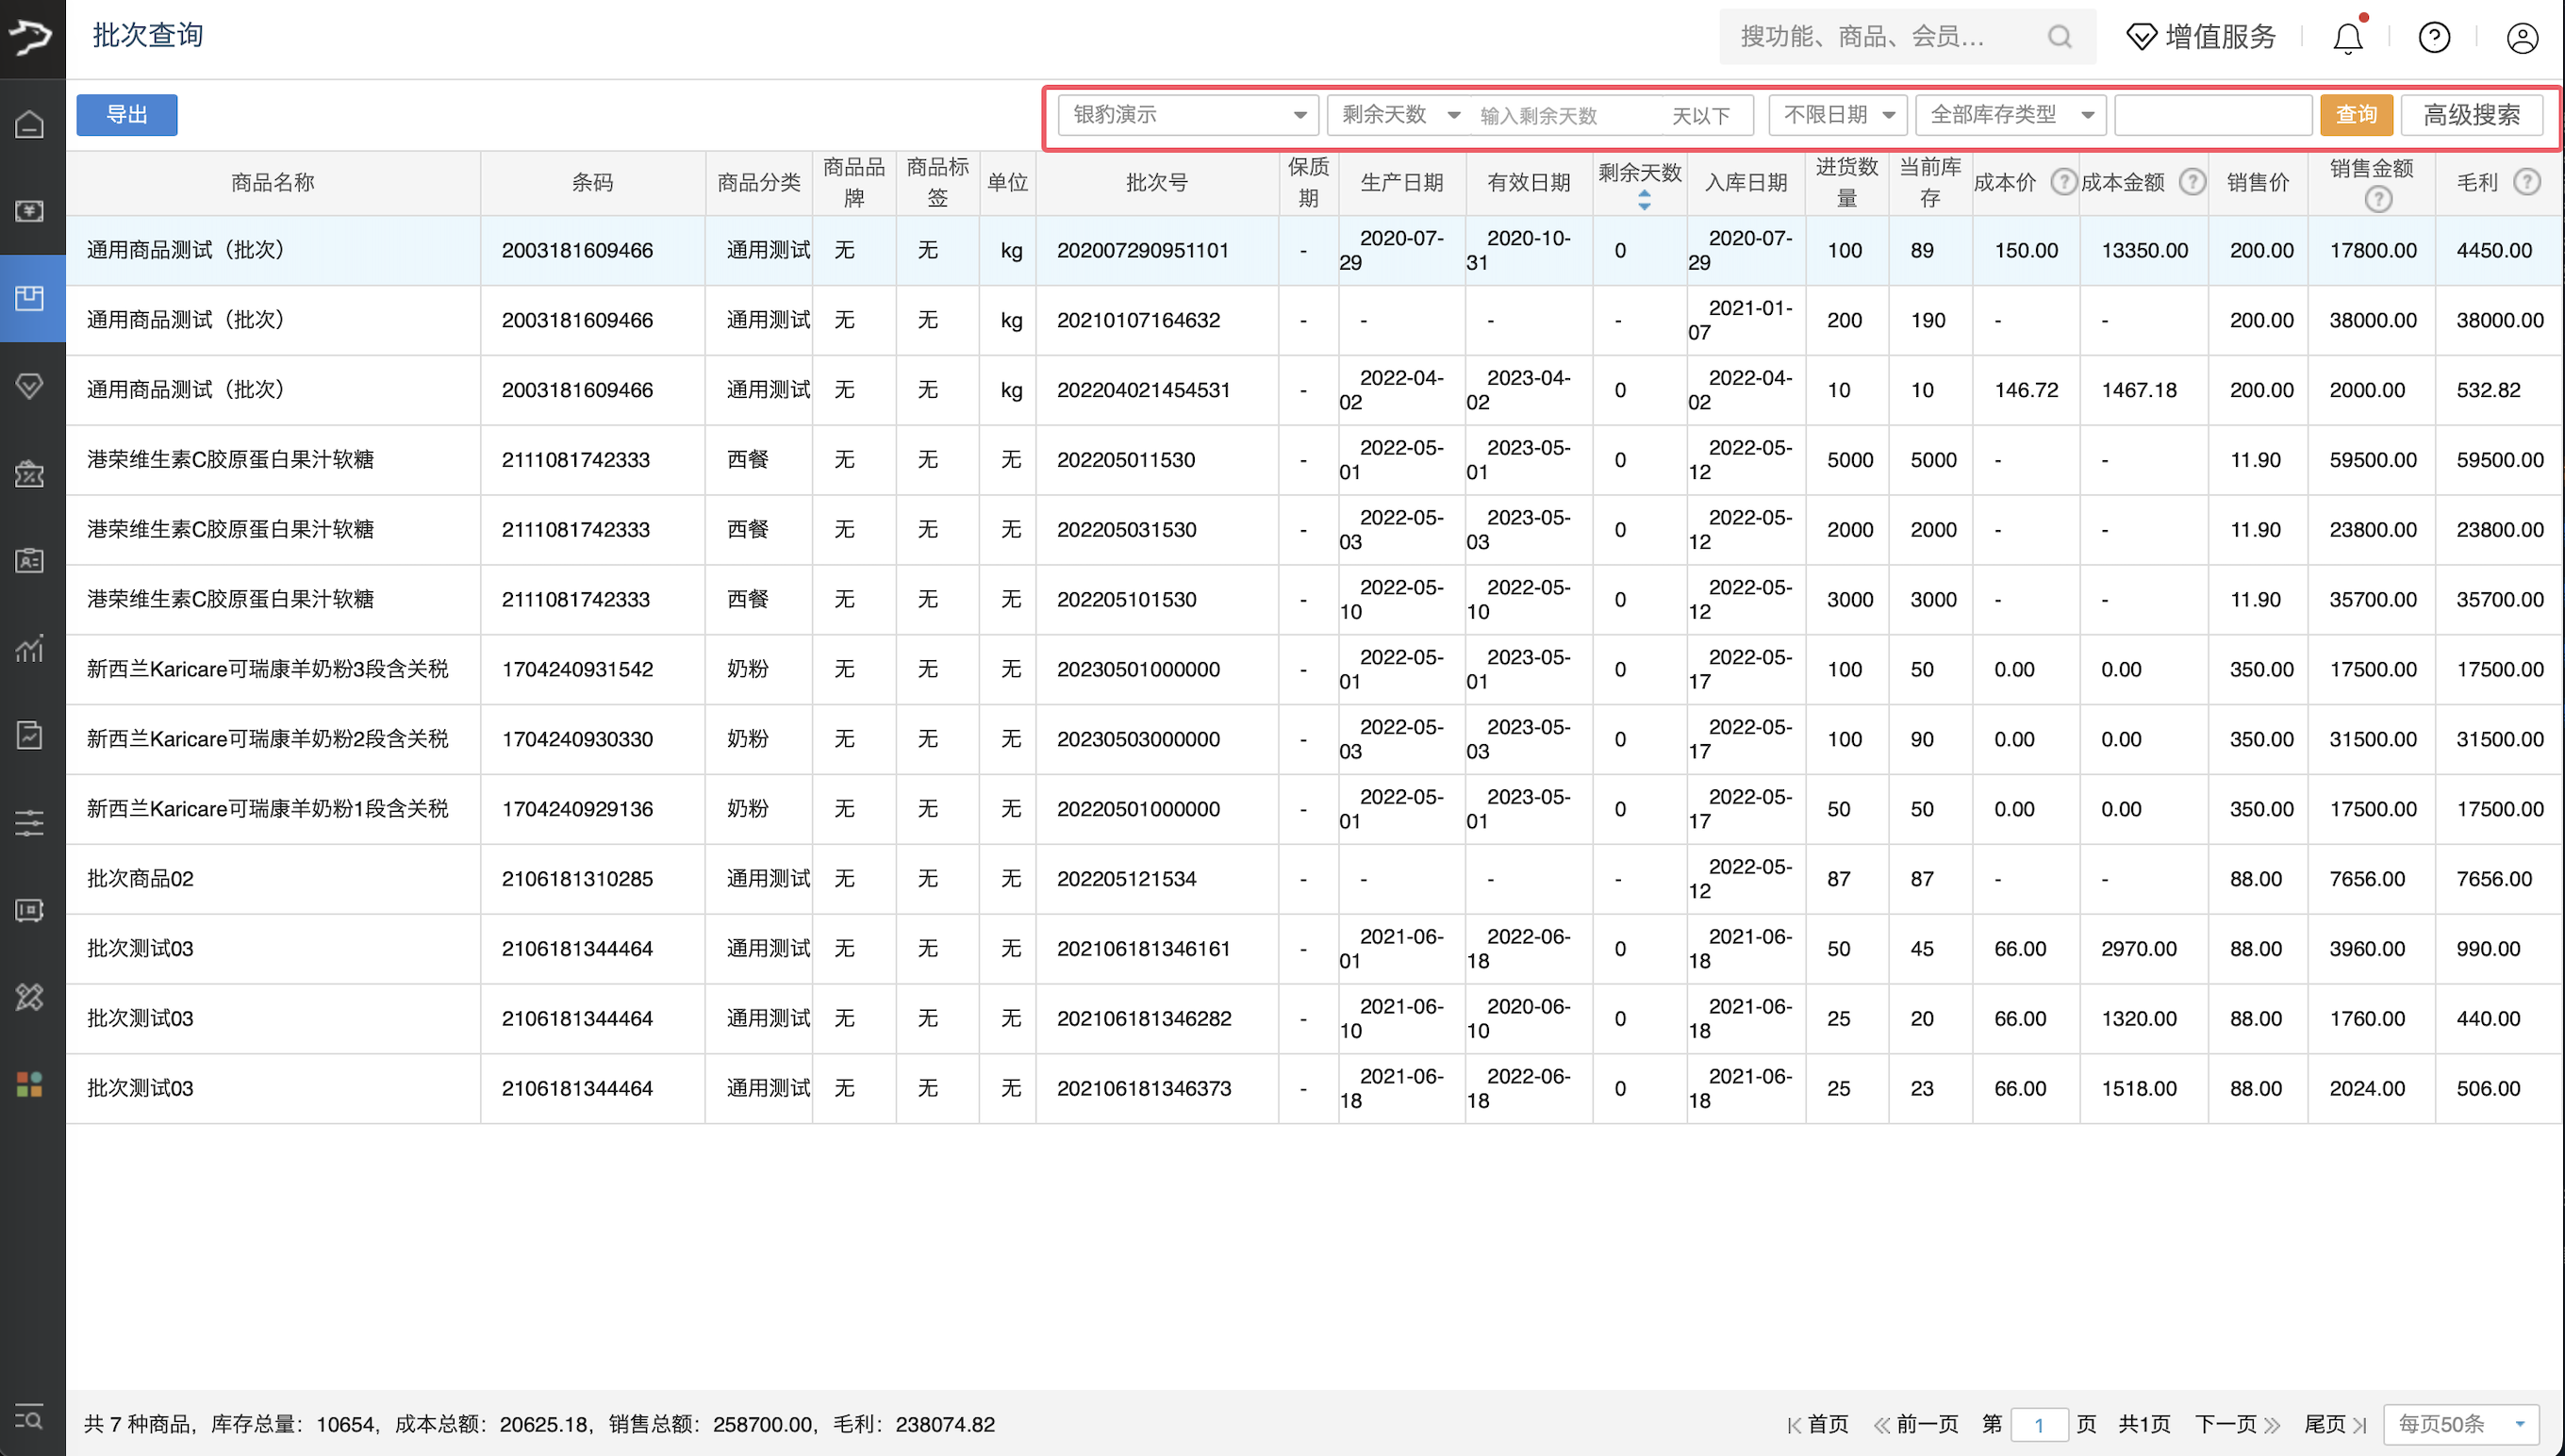Image resolution: width=2565 pixels, height=1456 pixels.
Task: Open the home section in sidebar
Action: [30, 124]
